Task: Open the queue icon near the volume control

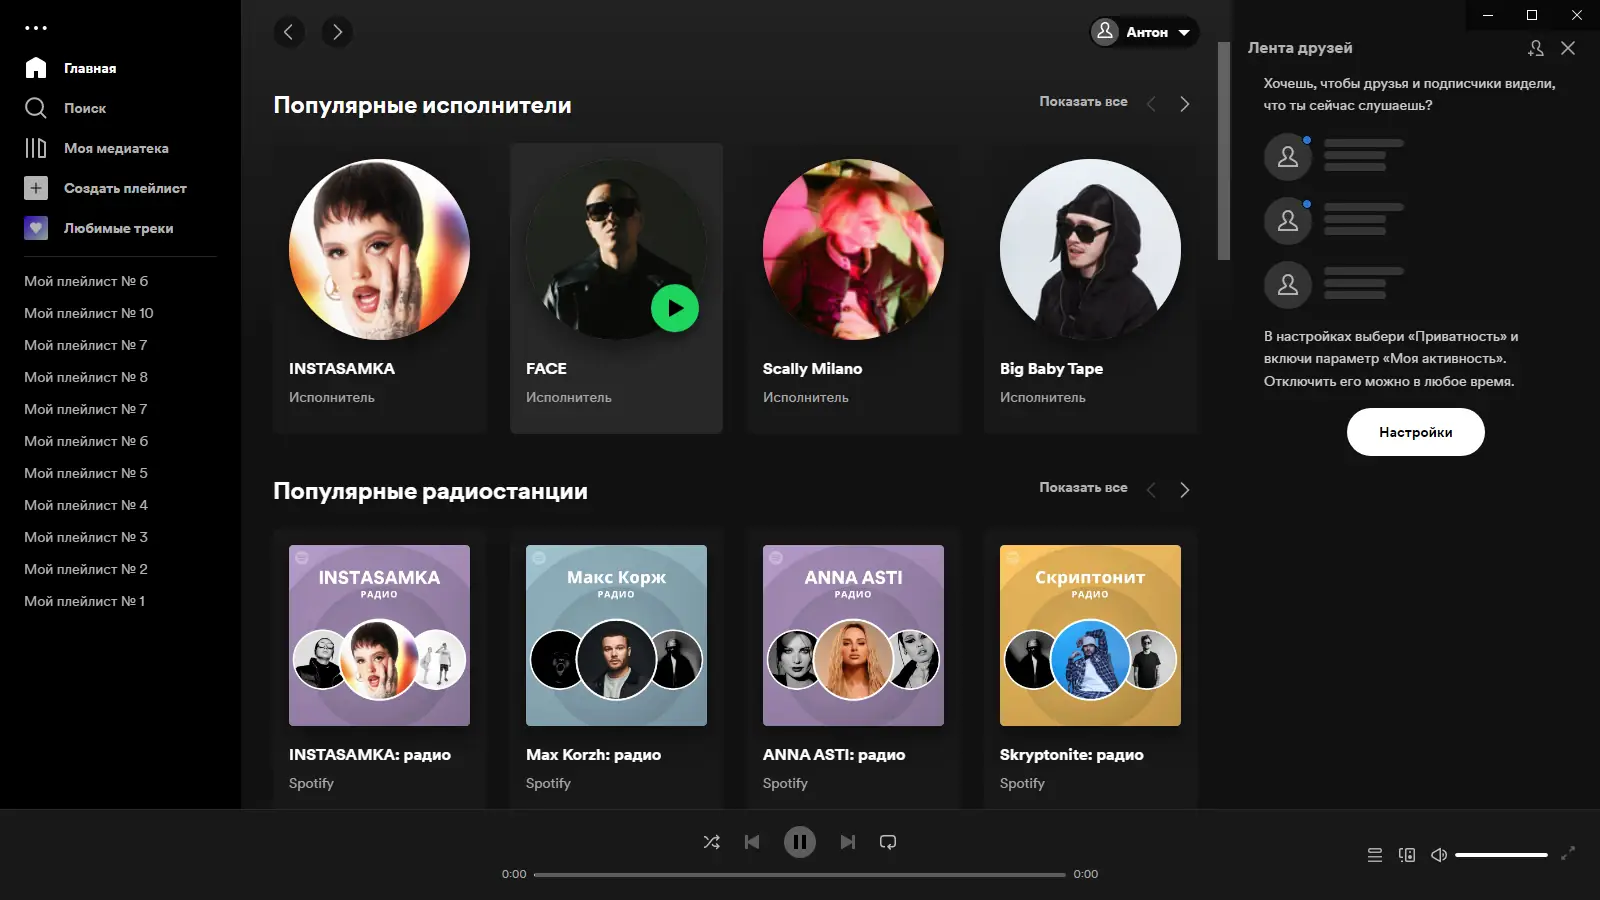Action: [1374, 855]
